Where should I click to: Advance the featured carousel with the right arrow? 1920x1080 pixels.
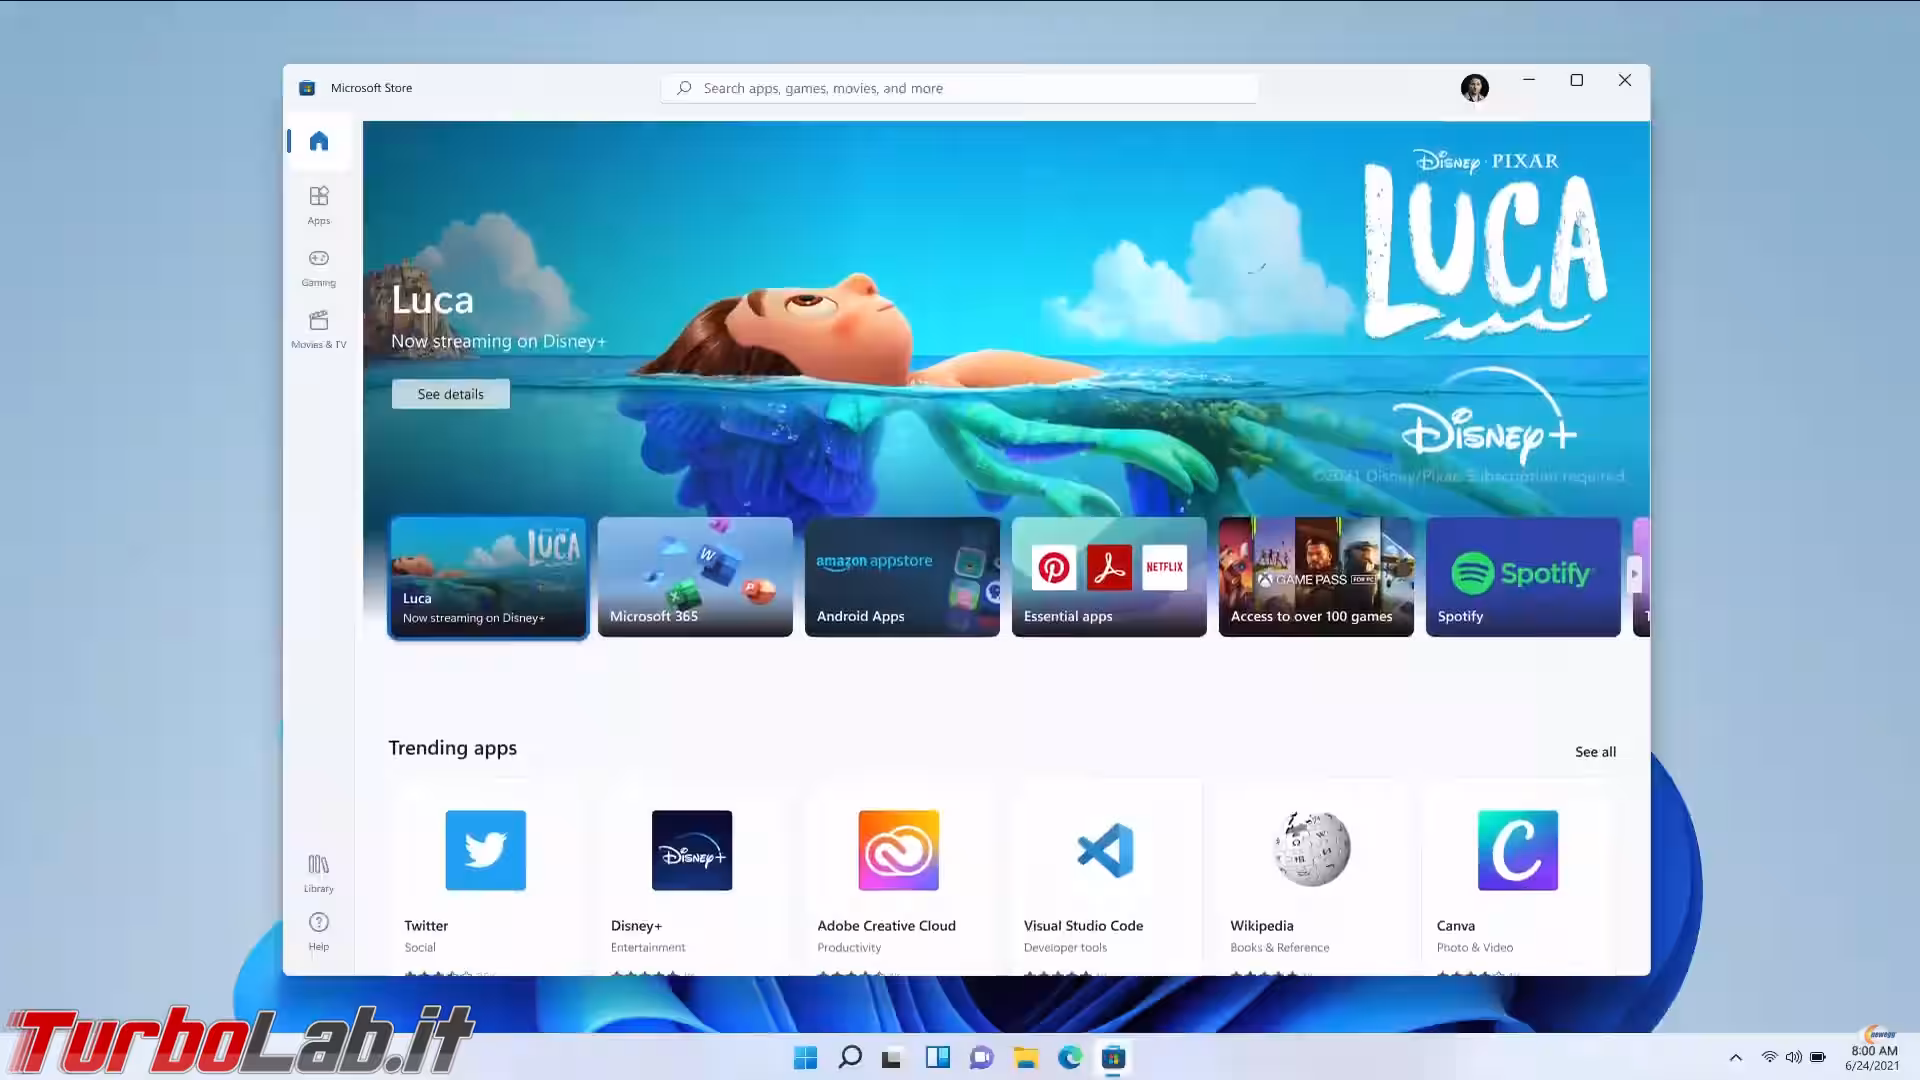(1634, 575)
